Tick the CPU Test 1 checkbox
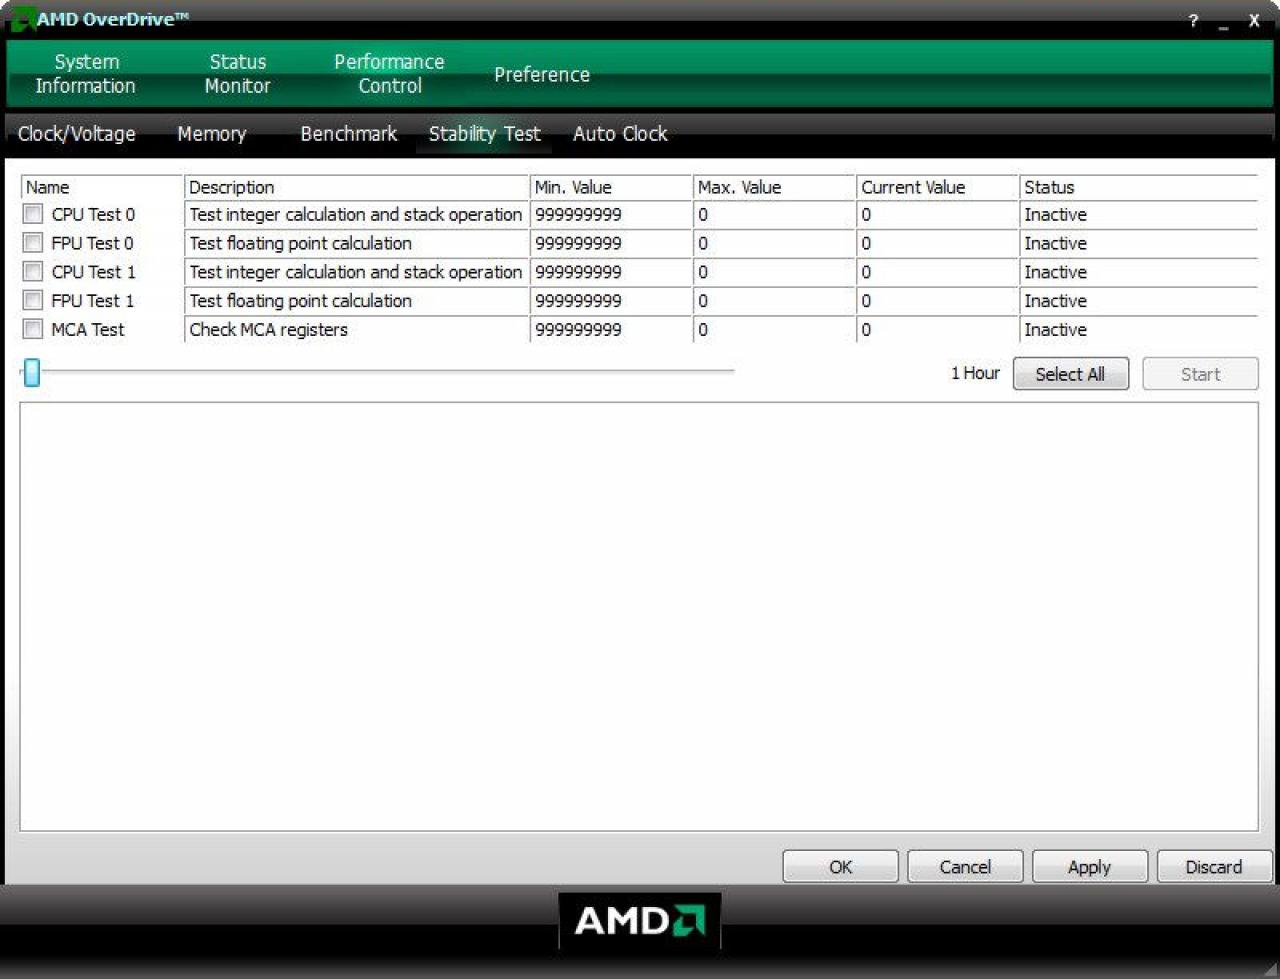The width and height of the screenshot is (1280, 979). pos(33,272)
